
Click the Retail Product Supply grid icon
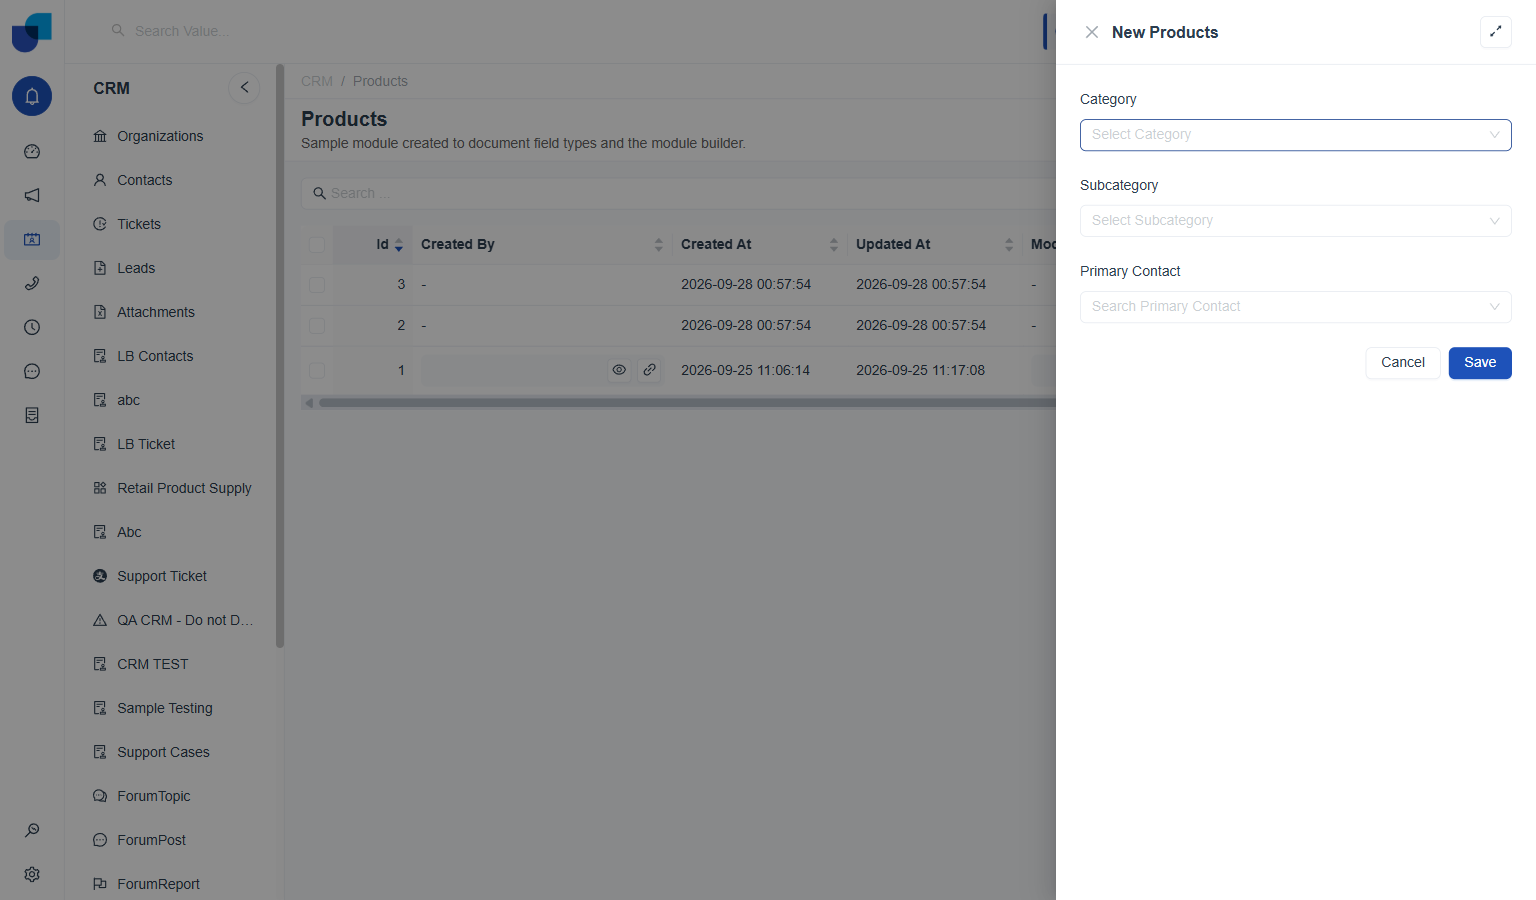(100, 488)
